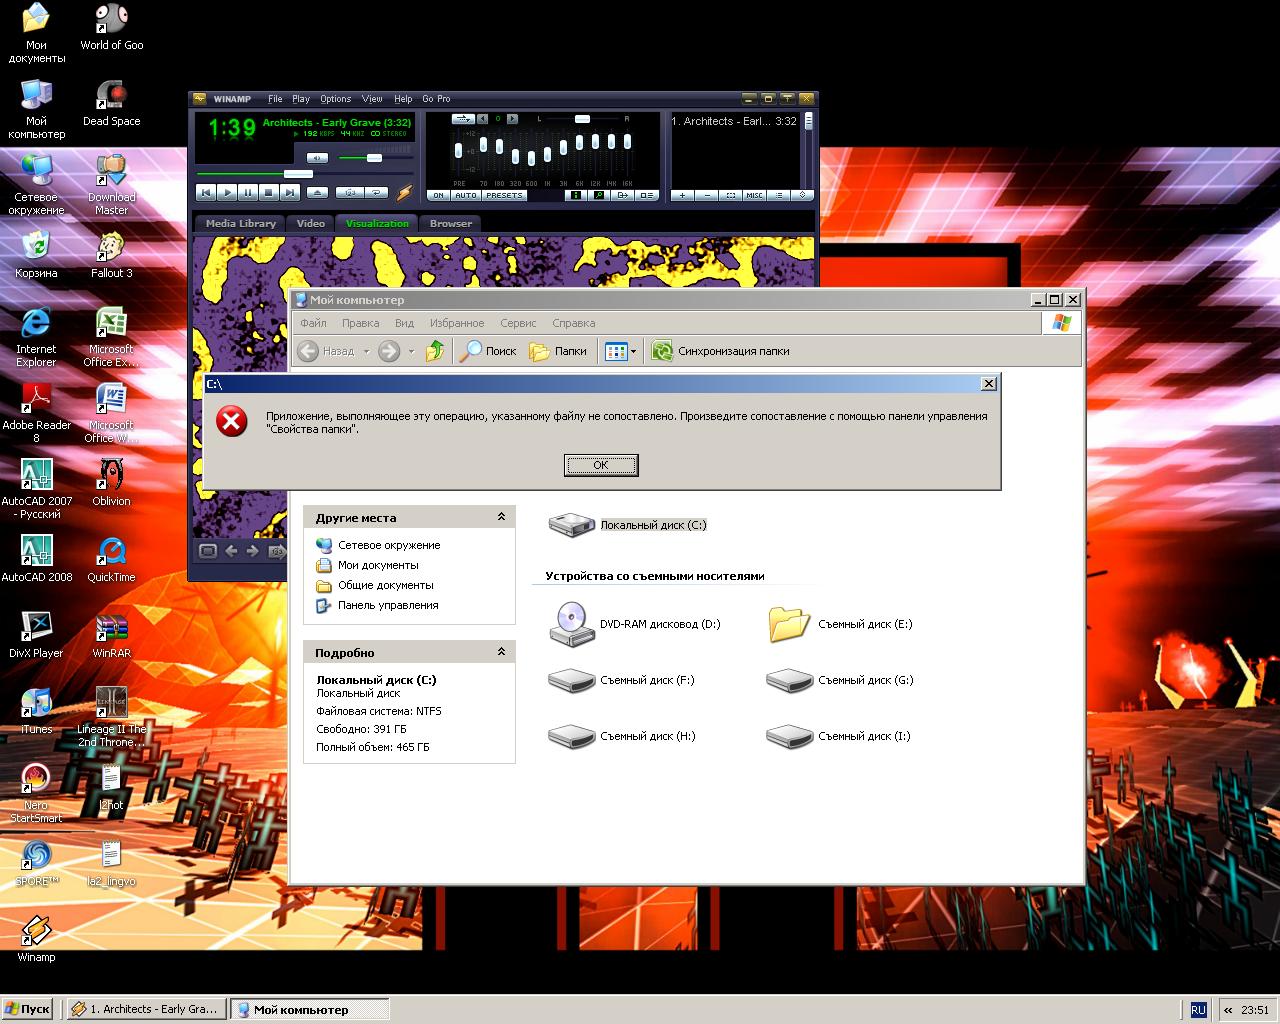Switch to the Video tab
The width and height of the screenshot is (1280, 1024).
tap(310, 223)
